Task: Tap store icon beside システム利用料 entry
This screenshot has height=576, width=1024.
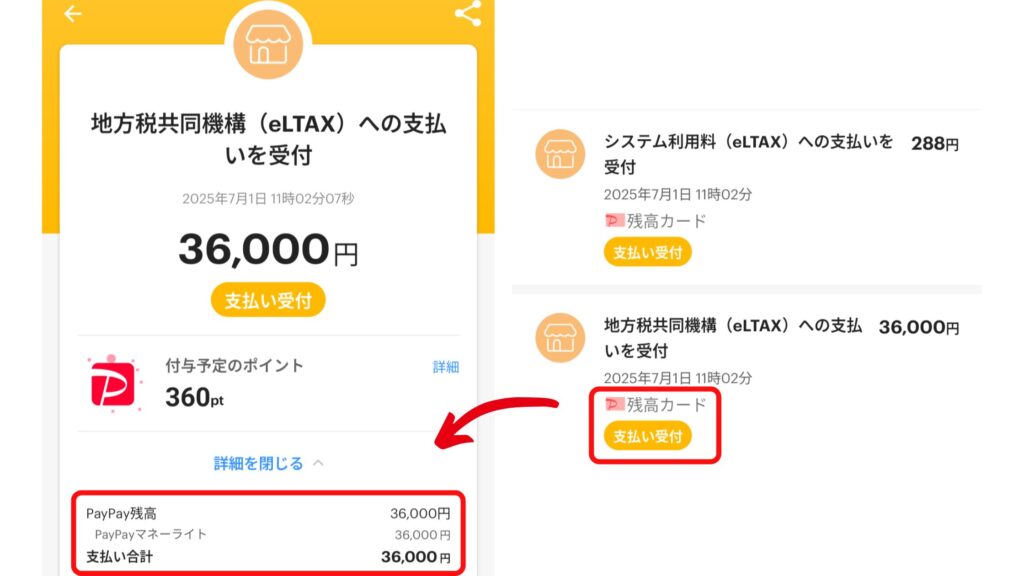Action: click(x=560, y=154)
